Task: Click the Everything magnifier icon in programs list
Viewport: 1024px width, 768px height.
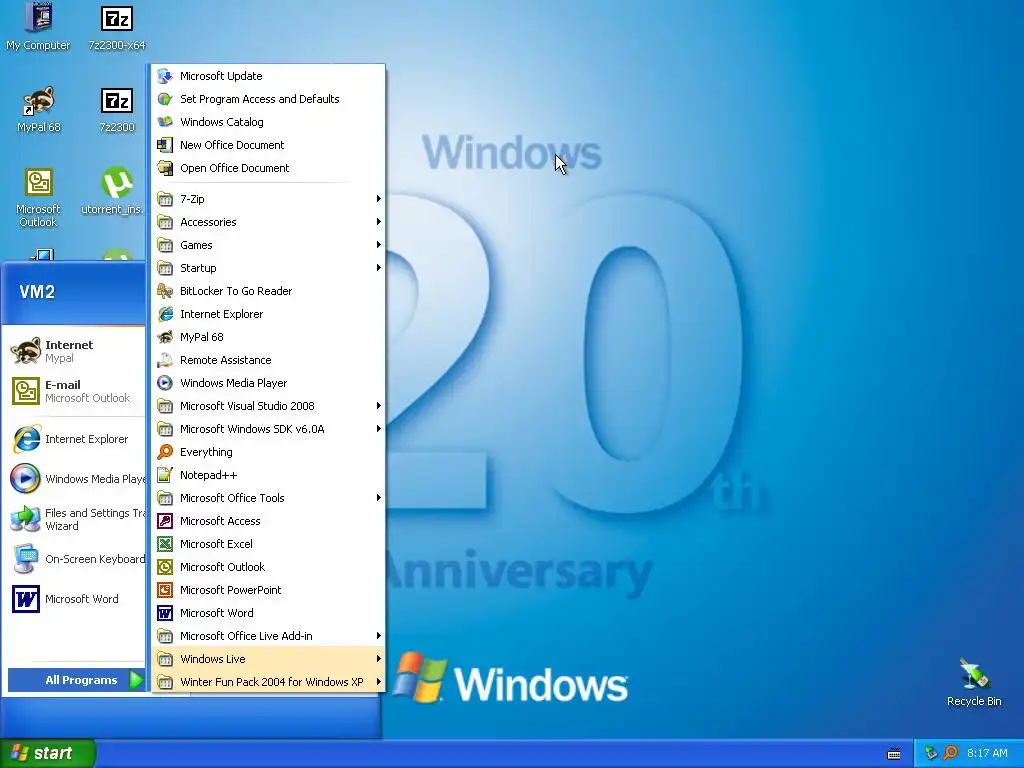Action: [165, 452]
